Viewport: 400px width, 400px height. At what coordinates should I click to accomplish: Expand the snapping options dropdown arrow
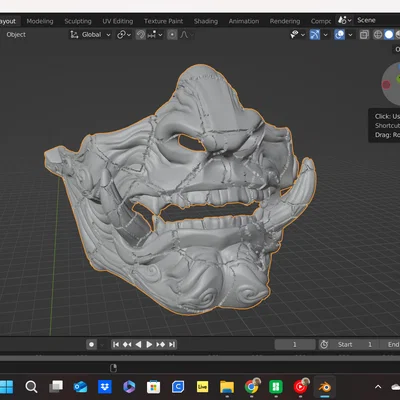click(160, 35)
